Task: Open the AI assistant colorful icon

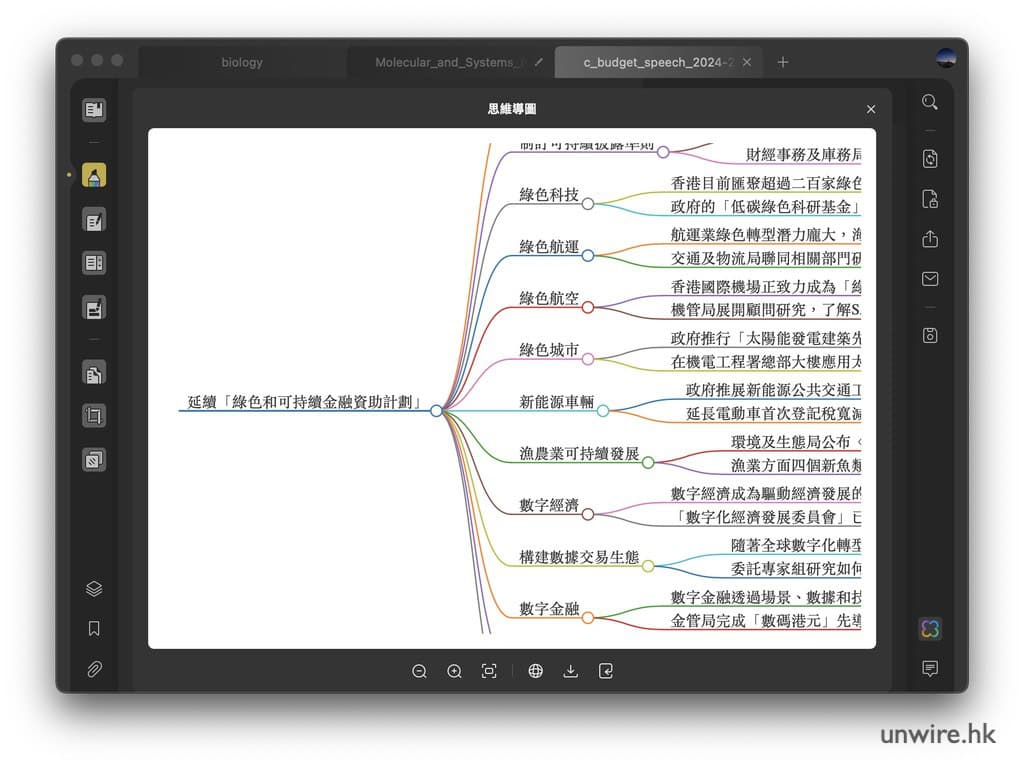Action: coord(930,629)
